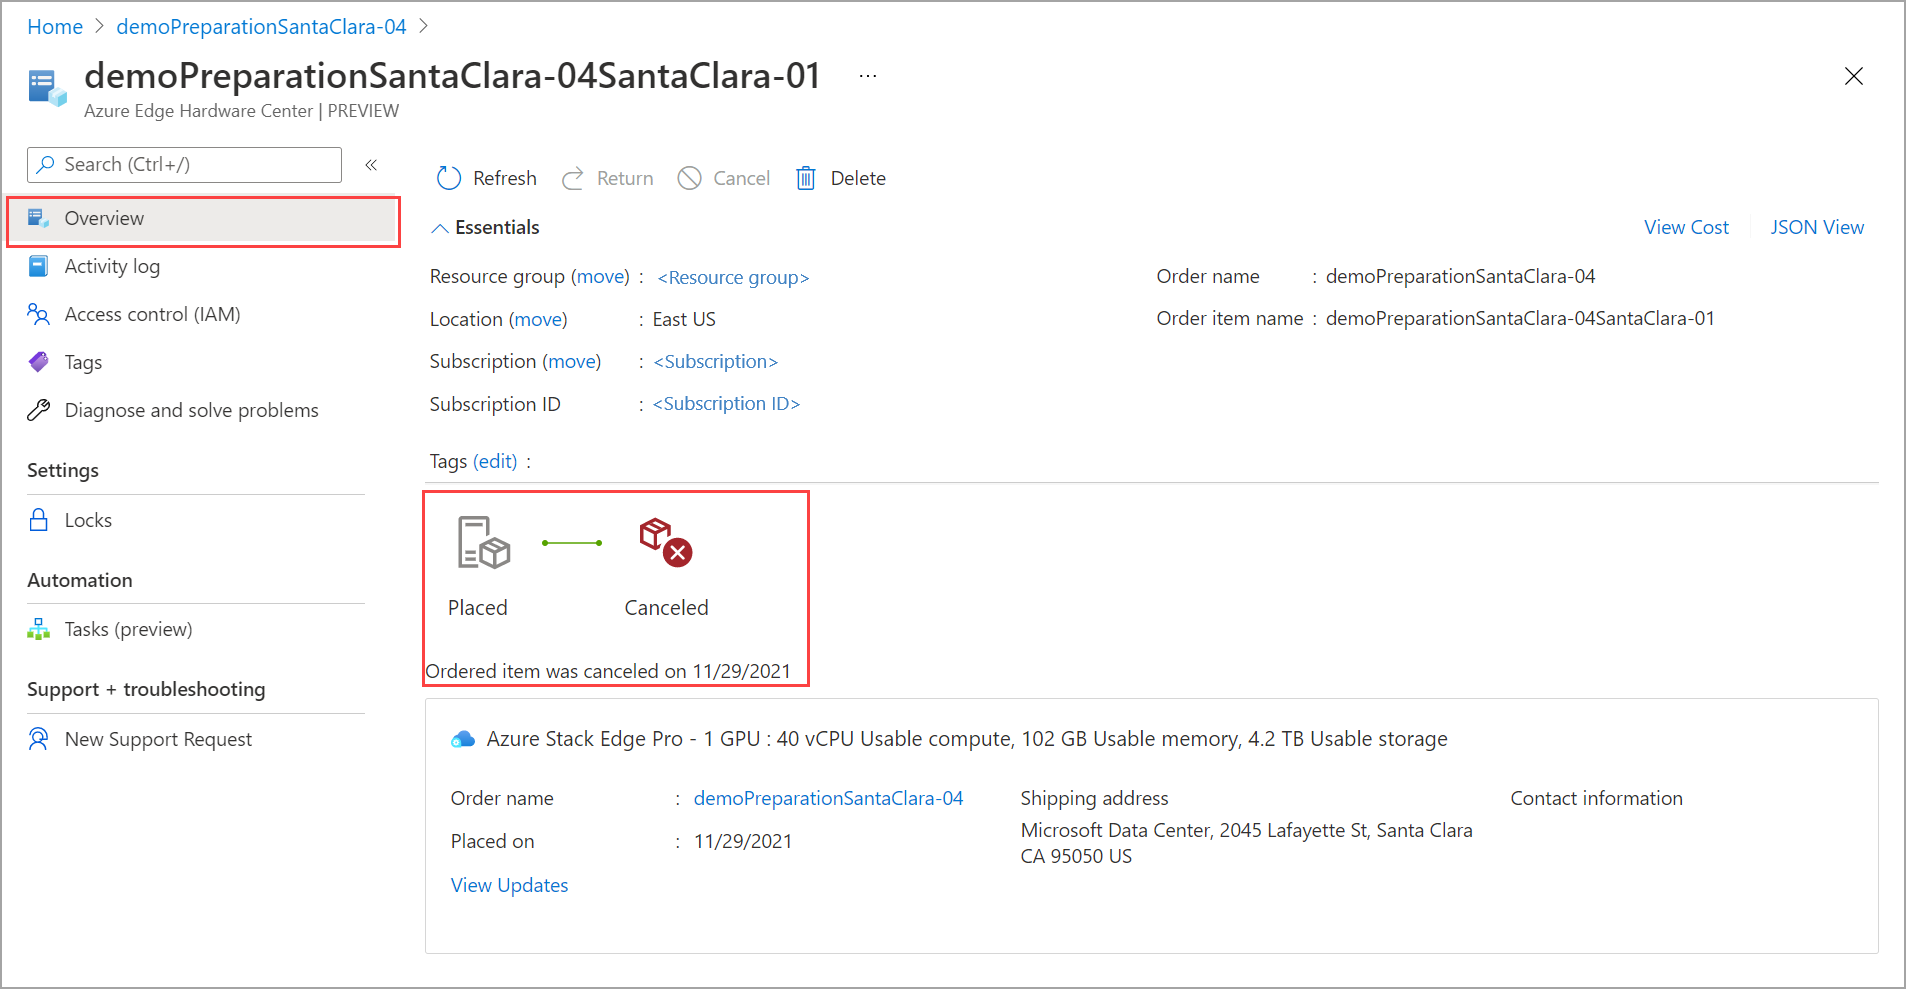Select the Order item name value text
Screen dimensions: 1906x989
click(1520, 318)
